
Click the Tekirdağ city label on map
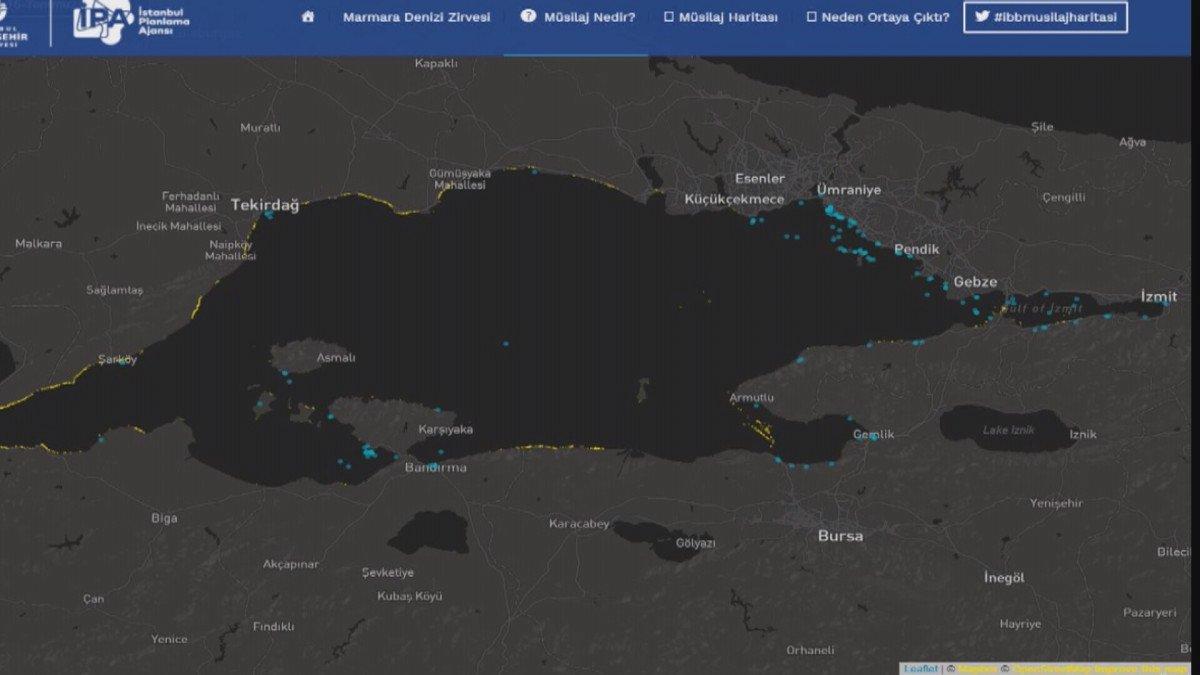[x=265, y=204]
